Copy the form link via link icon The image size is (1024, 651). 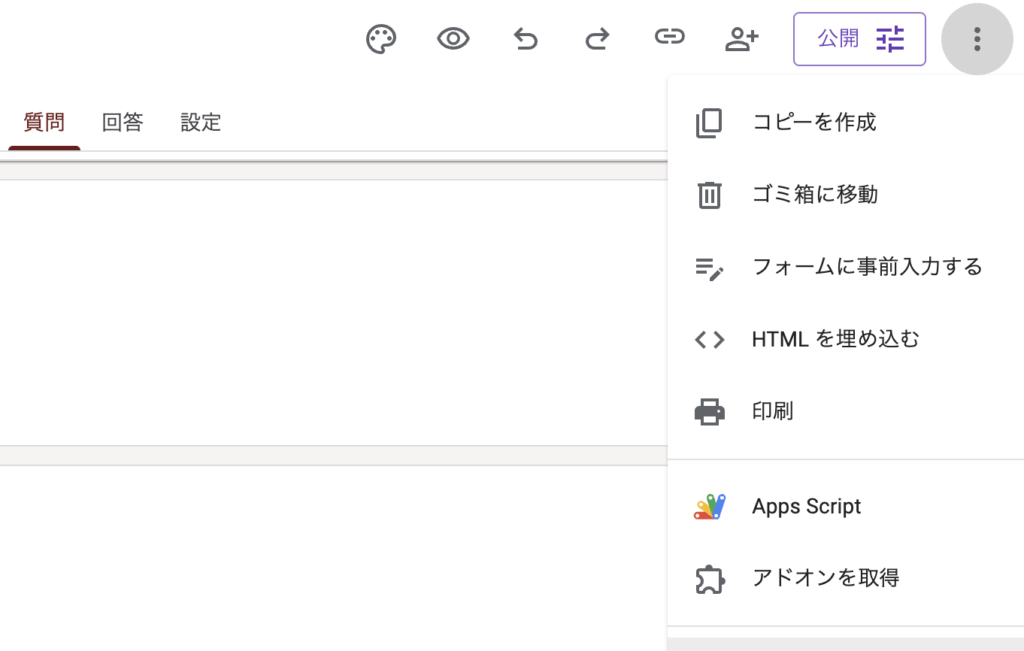(x=669, y=38)
